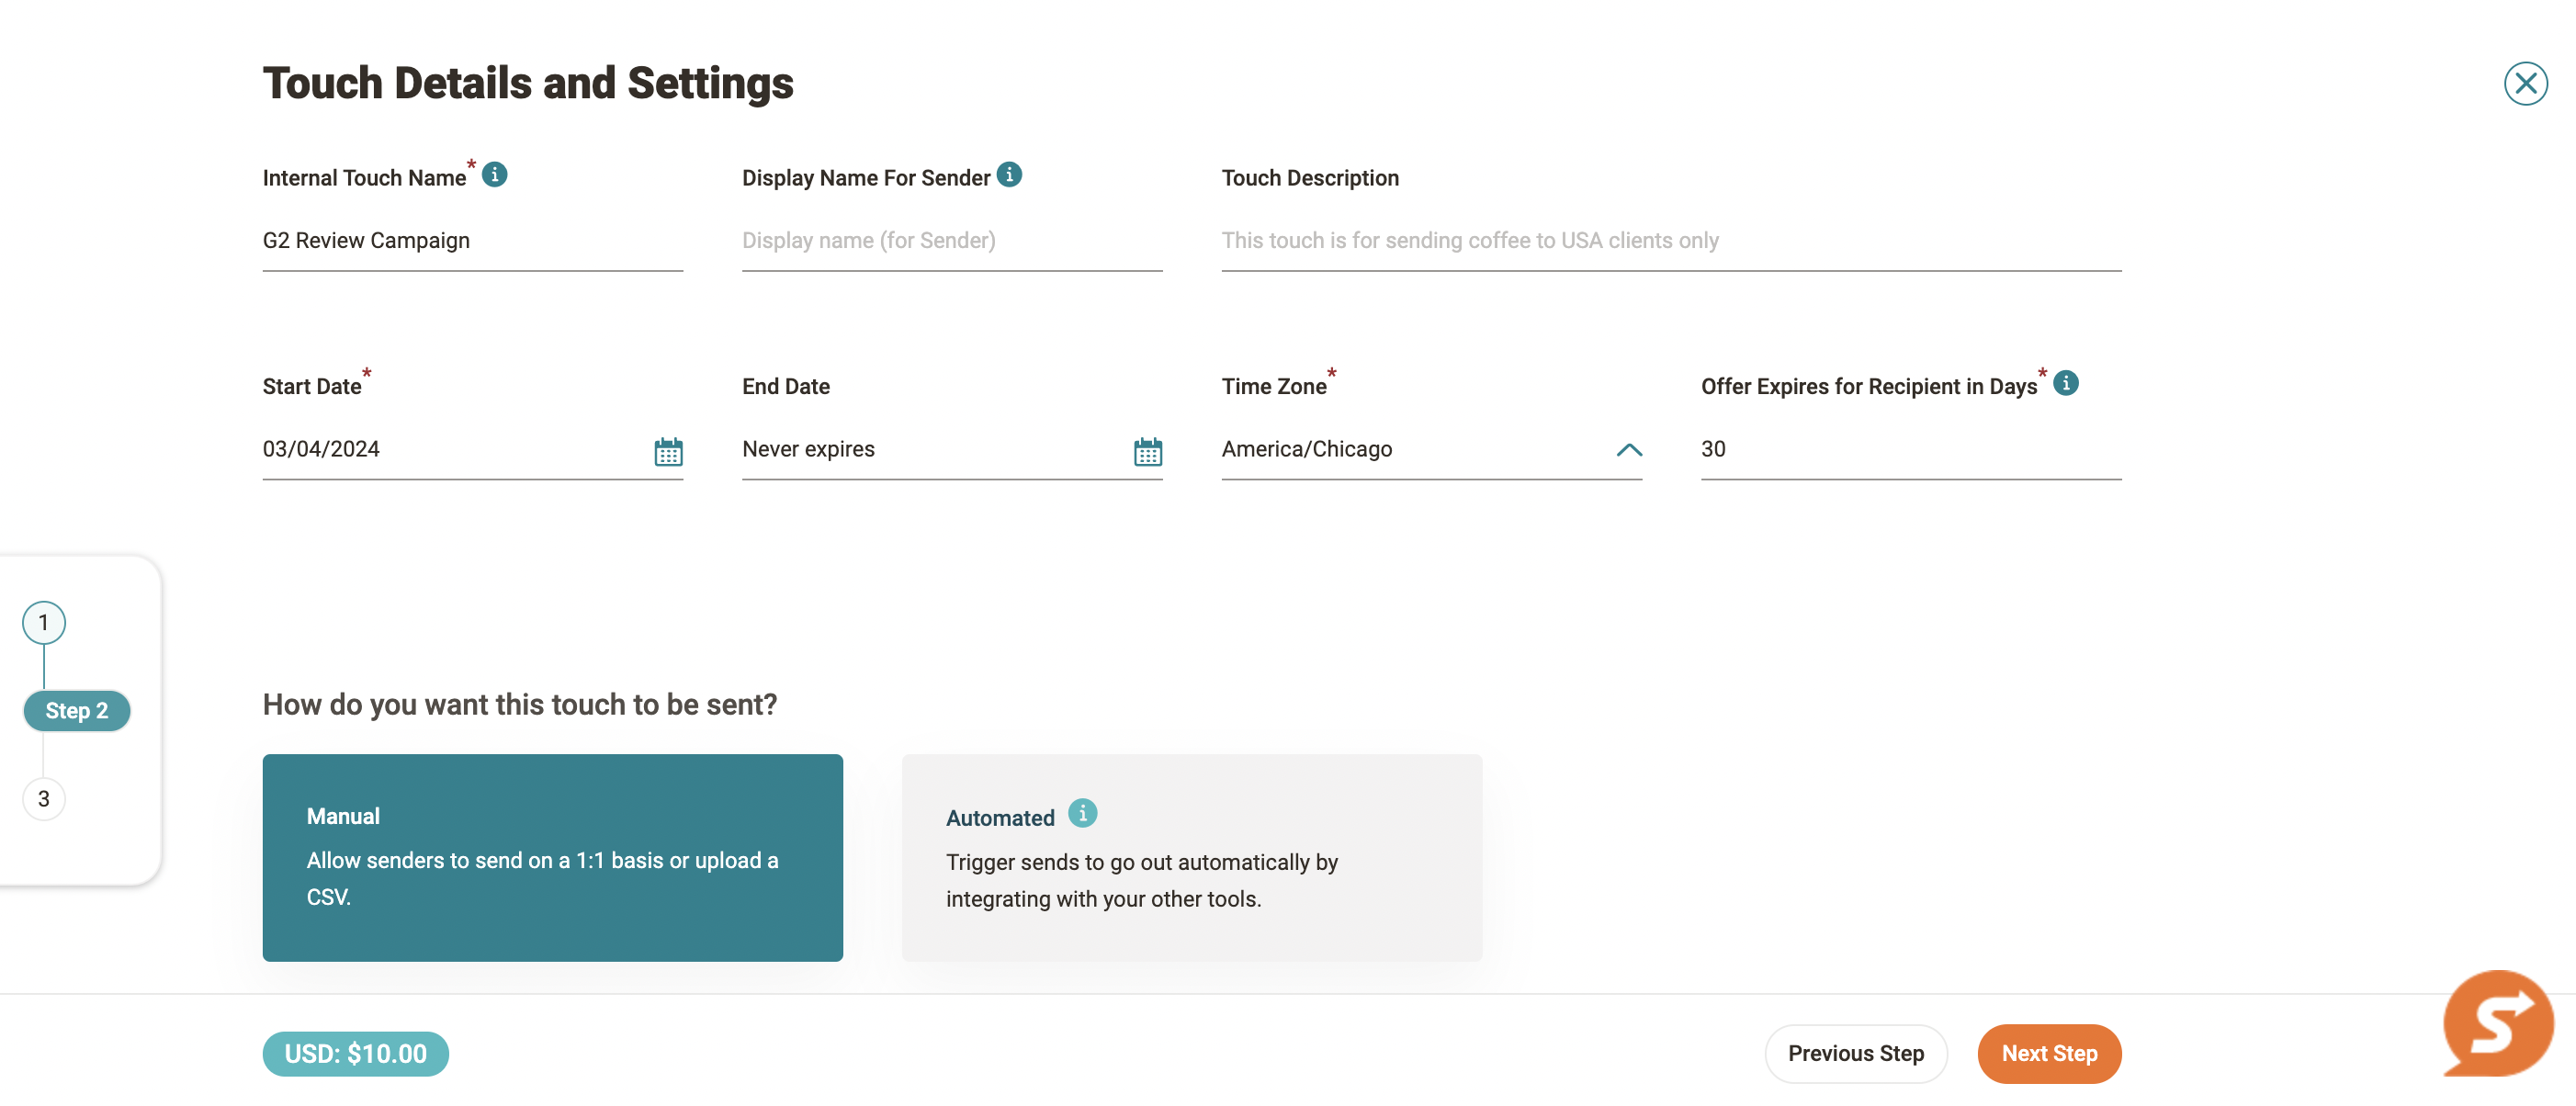The image size is (2576, 1106).
Task: Click the USD $10.00 price badge
Action: coord(355,1053)
